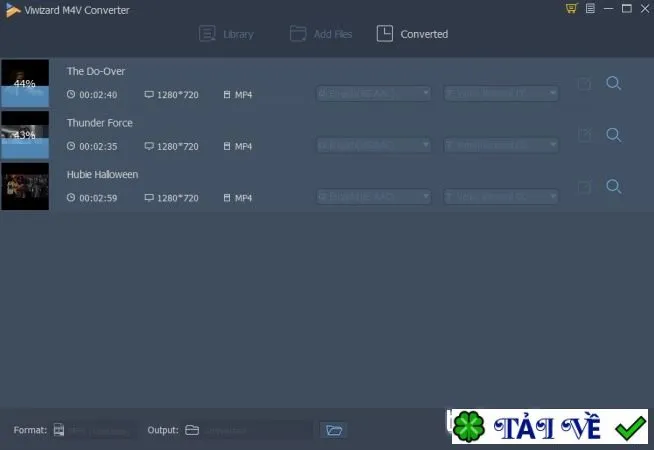Click The Do-Over's 1280*720 resolution
The image size is (654, 450).
coord(178,95)
